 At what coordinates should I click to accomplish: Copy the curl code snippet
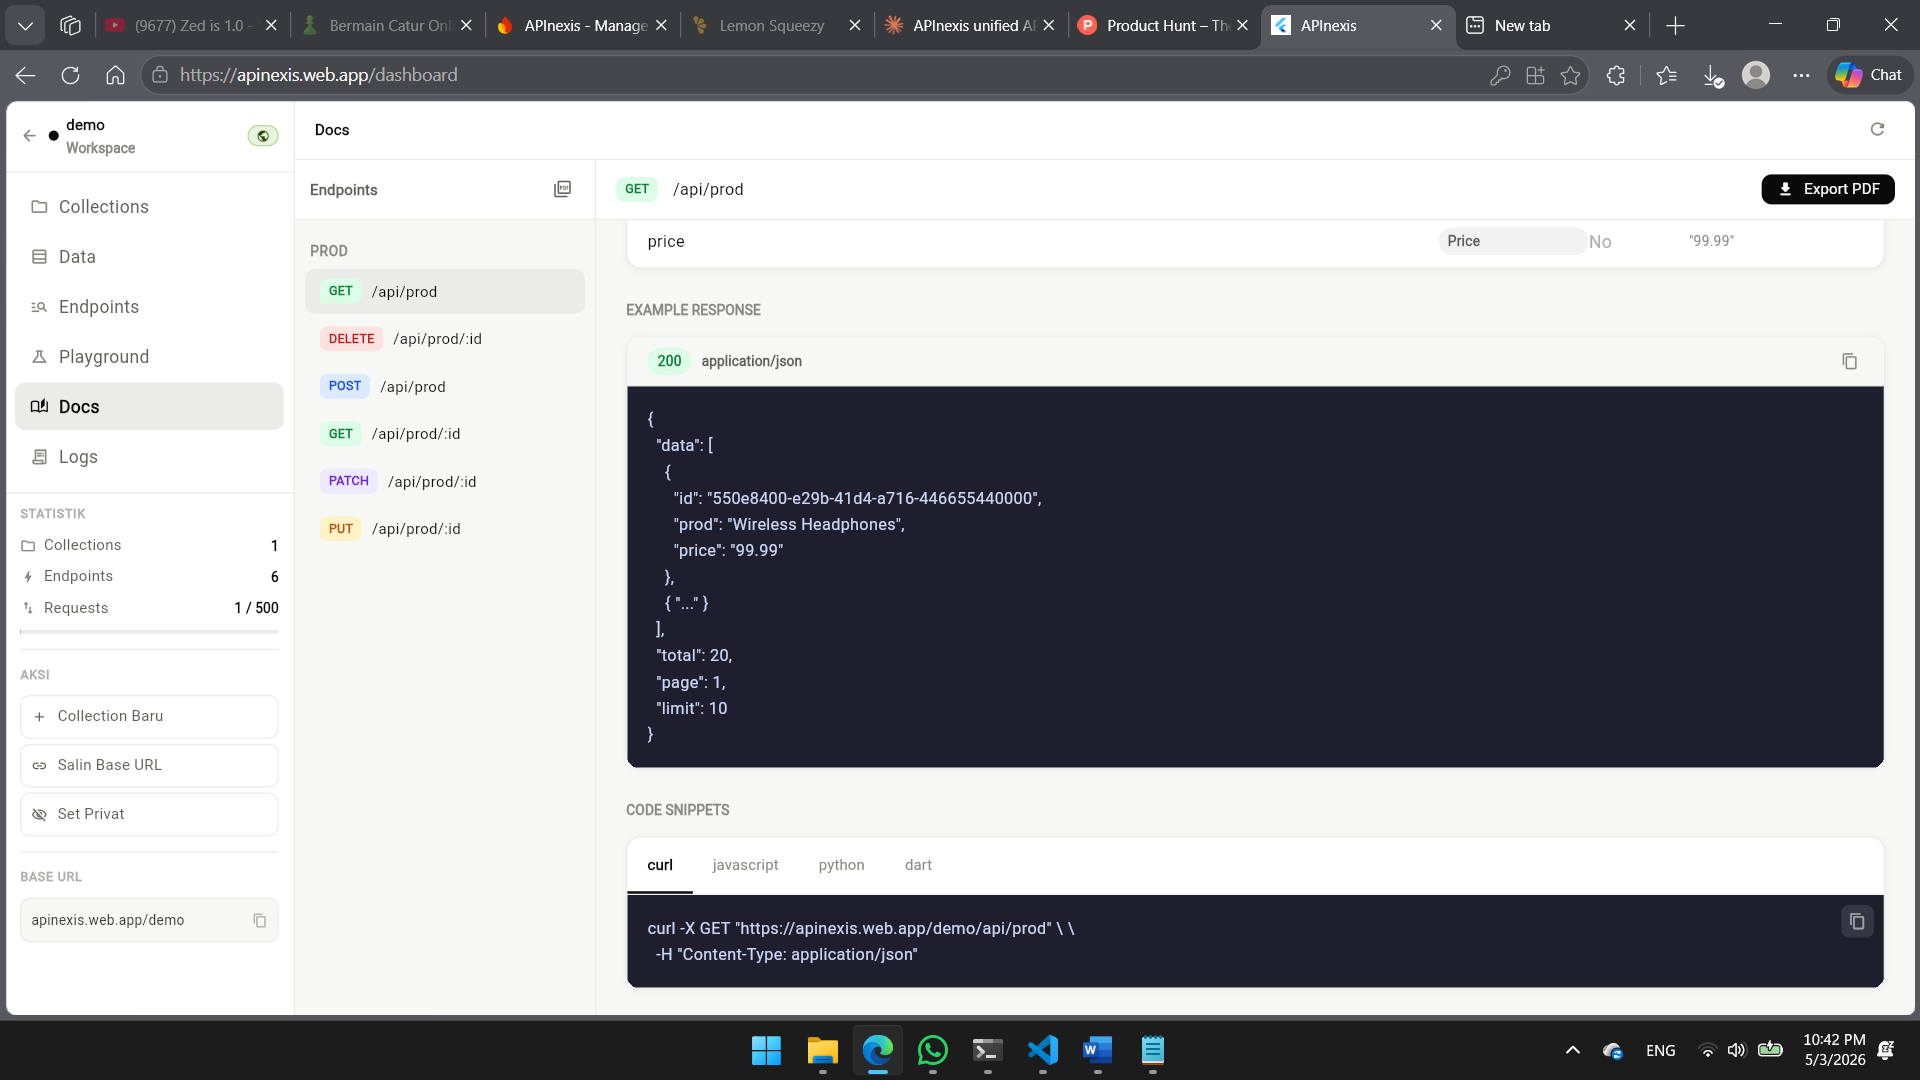(1857, 922)
